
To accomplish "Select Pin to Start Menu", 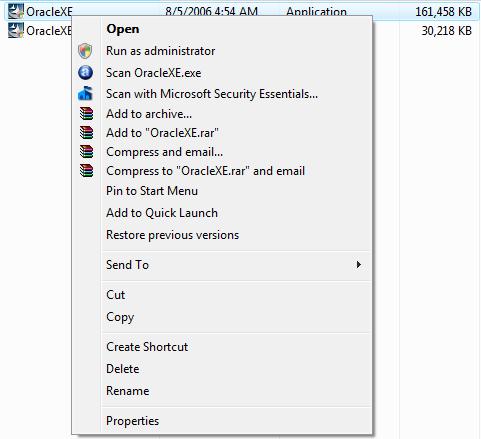I will tap(152, 191).
